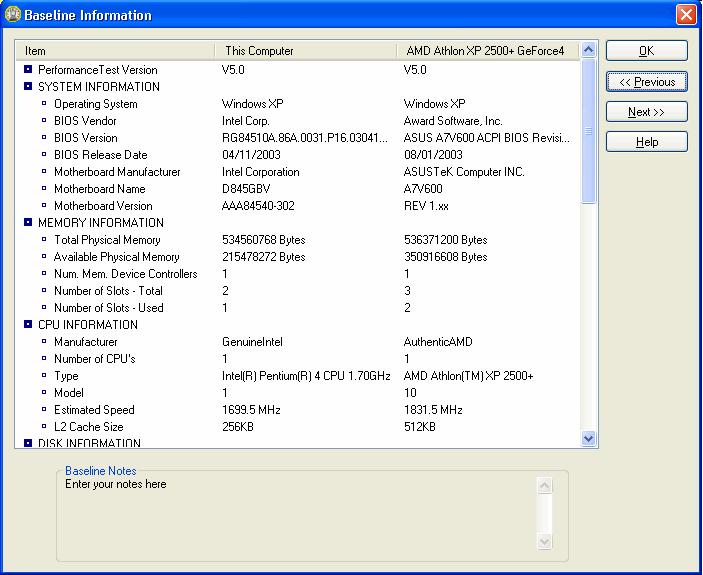The image size is (703, 575).
Task: Click the 1831.5 MHz speed value
Action: tap(433, 410)
